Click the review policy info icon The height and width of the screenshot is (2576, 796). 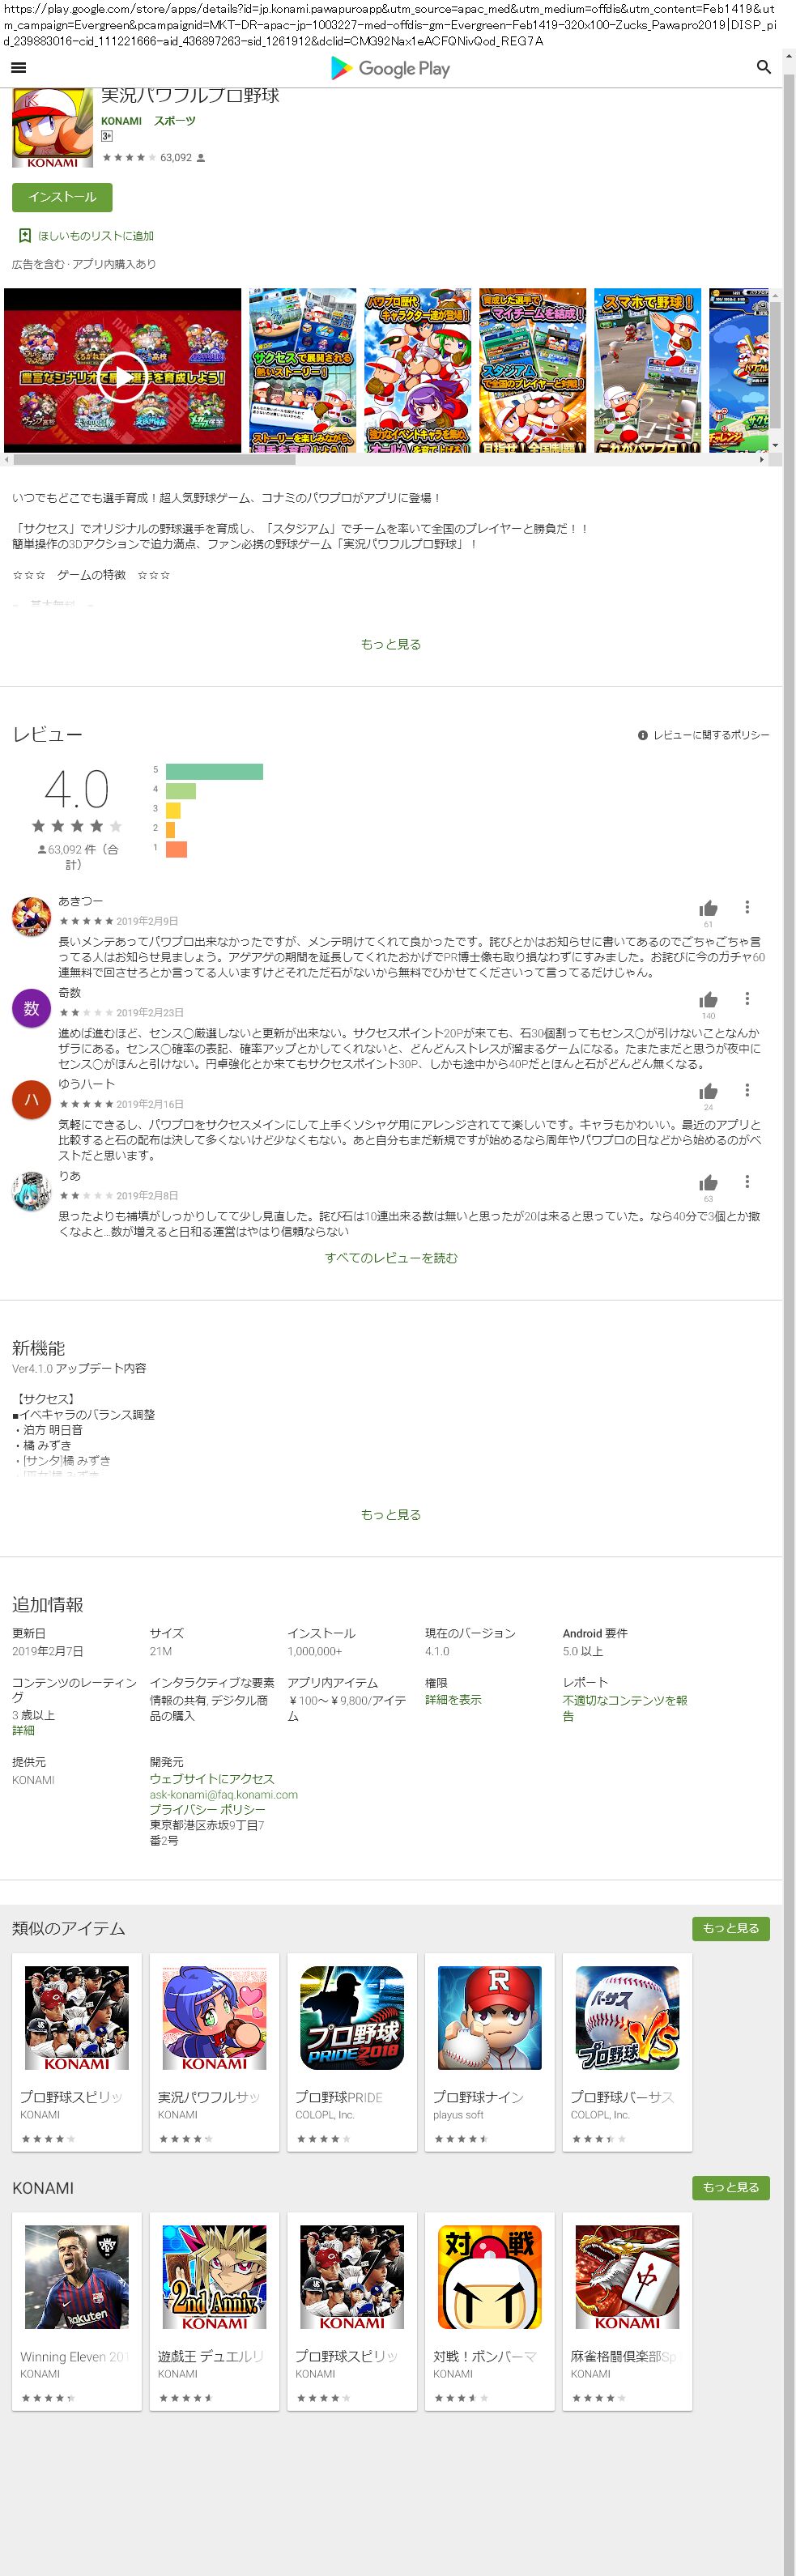643,735
